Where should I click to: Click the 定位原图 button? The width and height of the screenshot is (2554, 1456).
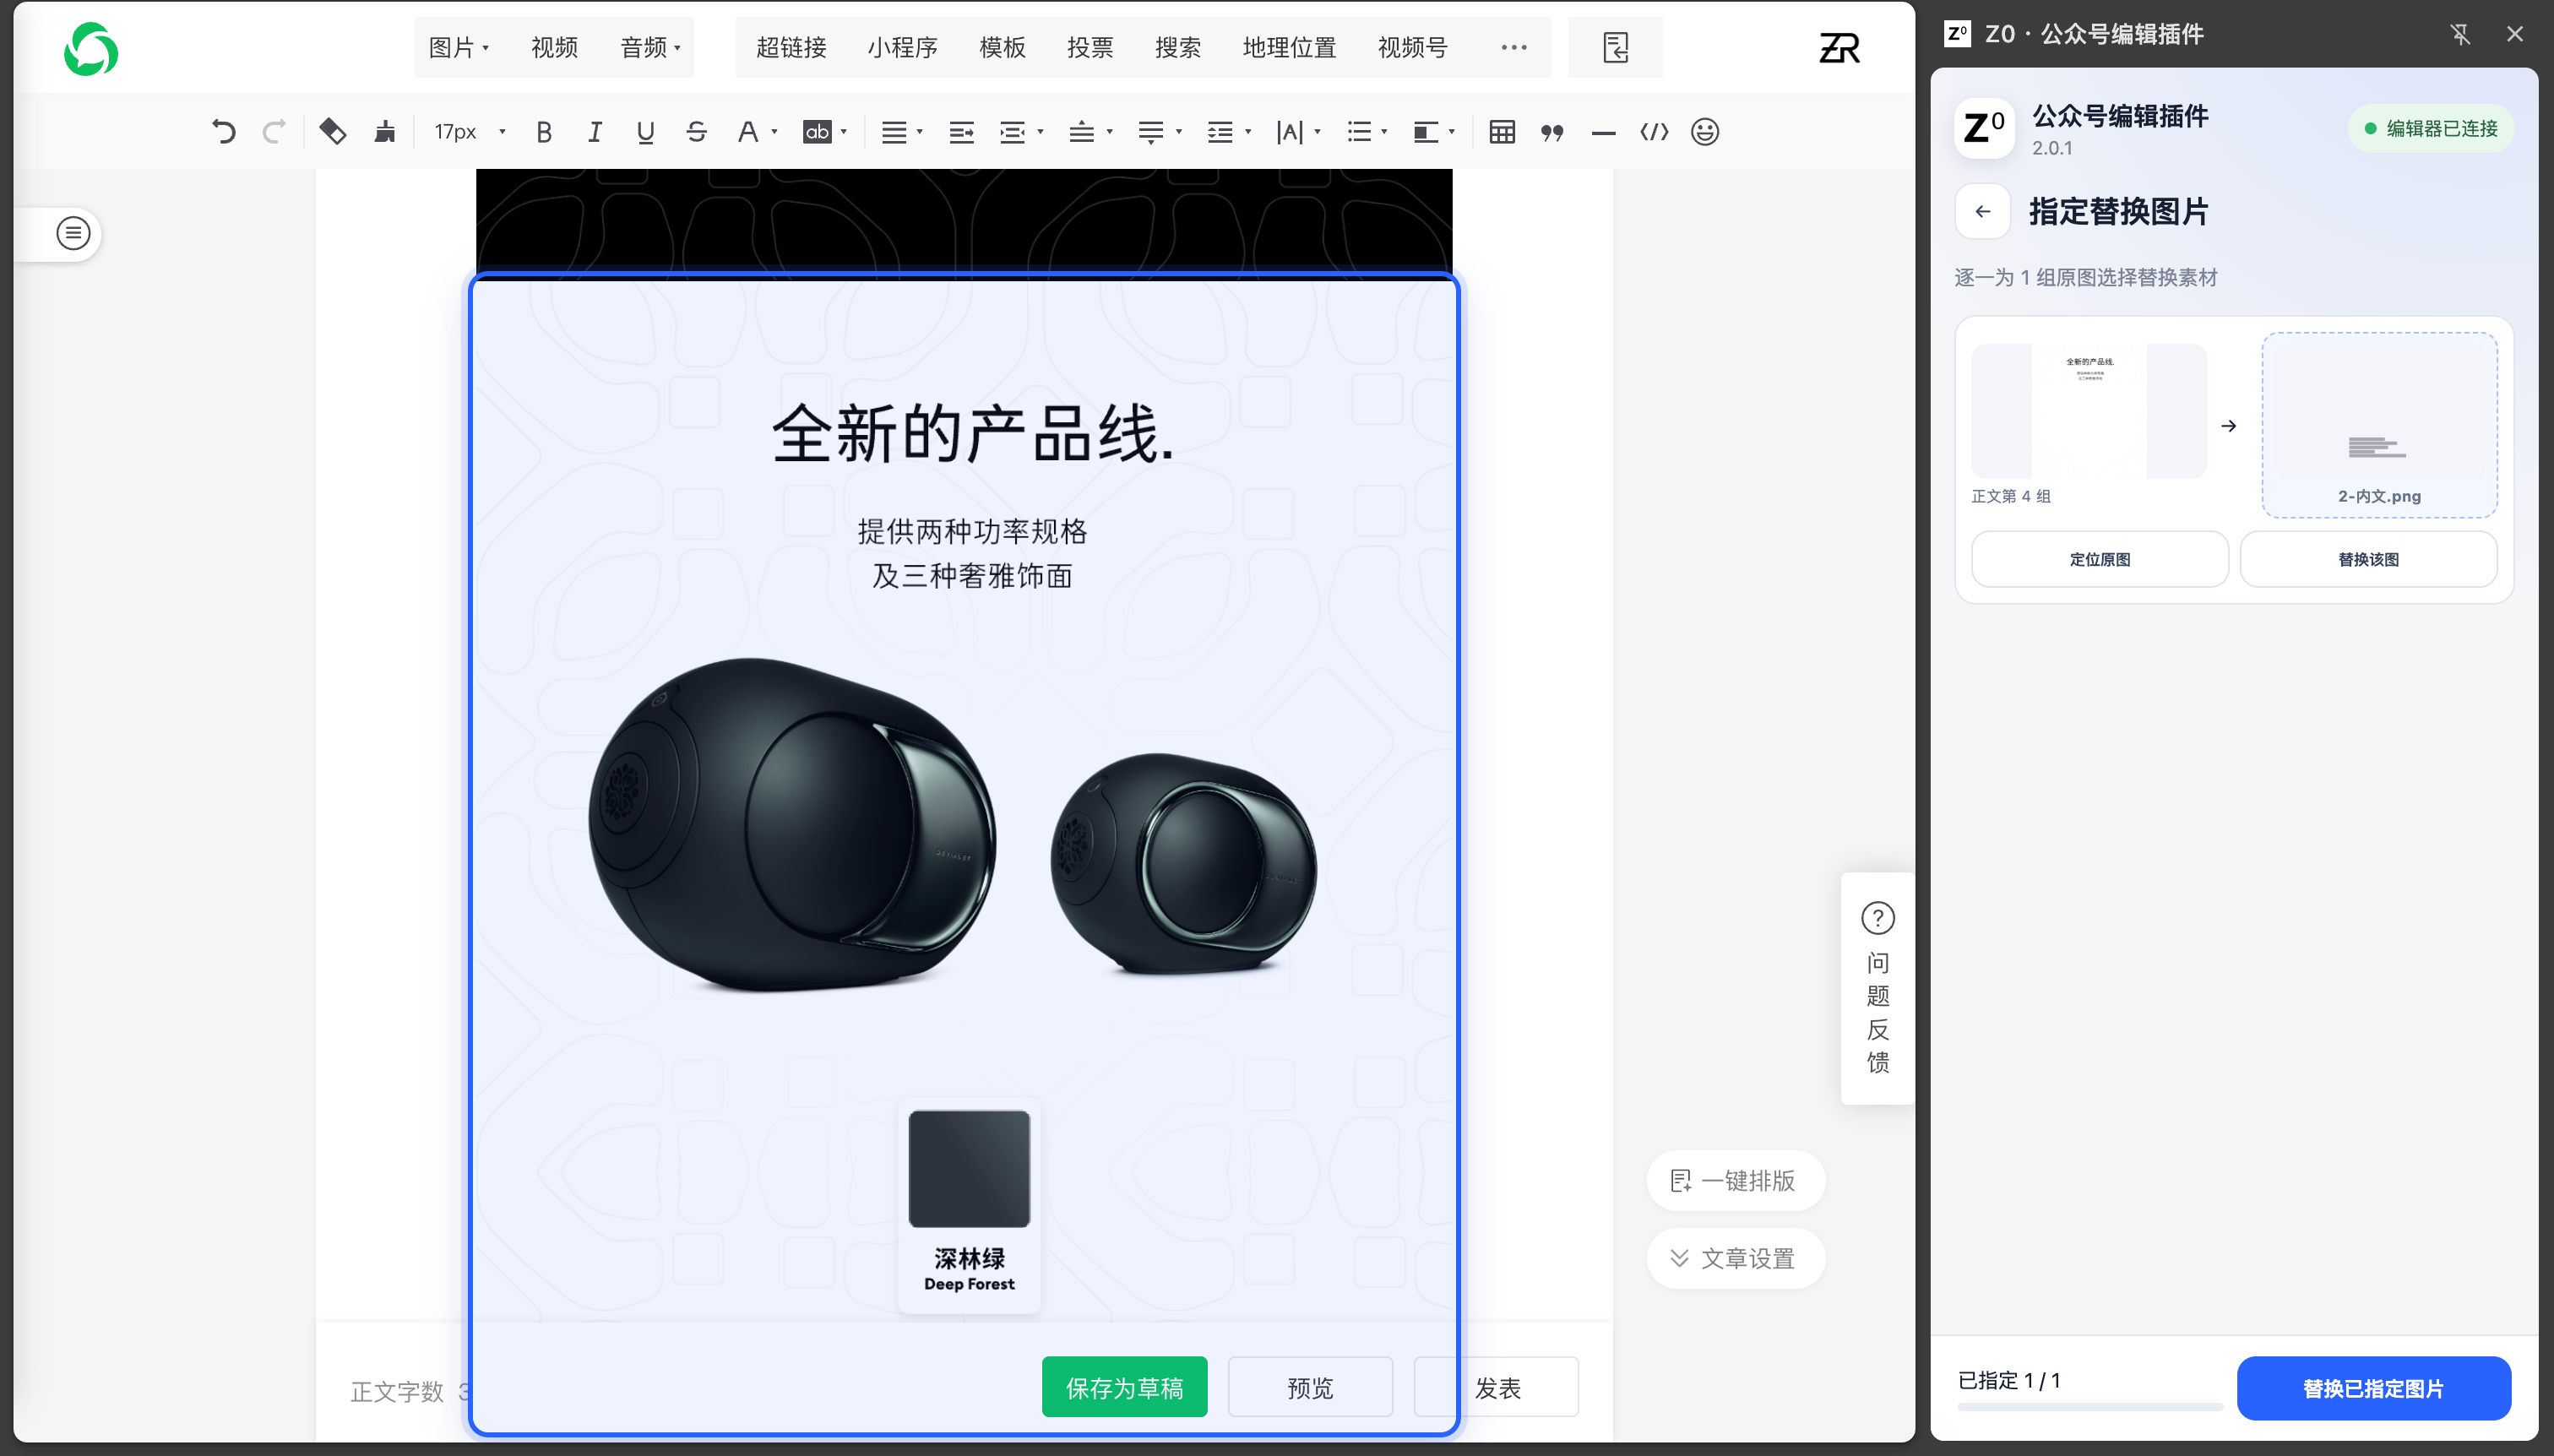click(2099, 559)
